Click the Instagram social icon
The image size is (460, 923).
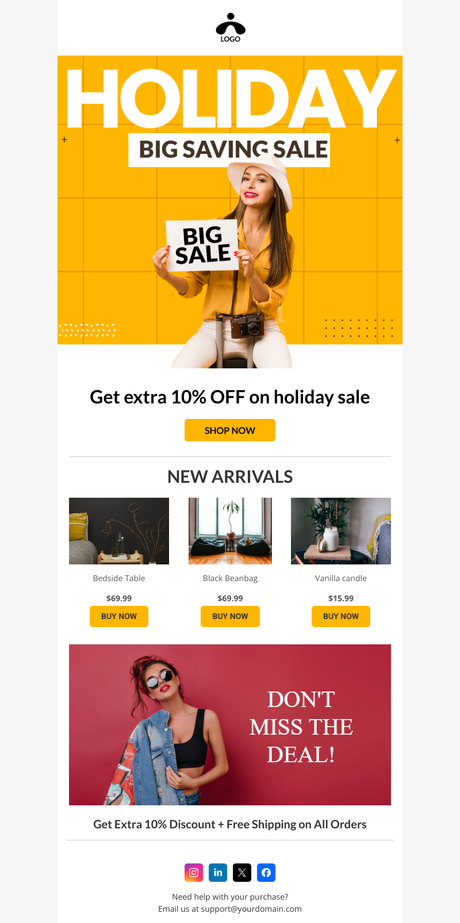click(194, 872)
